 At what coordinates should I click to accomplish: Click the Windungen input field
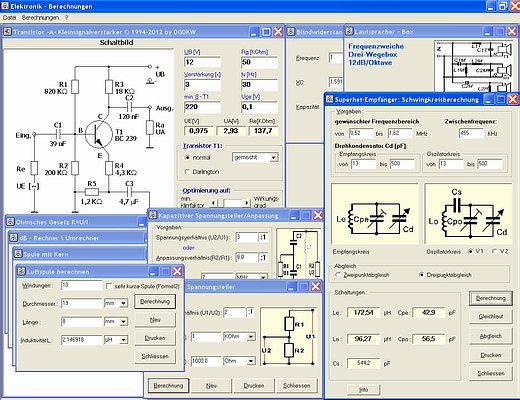pos(81,285)
